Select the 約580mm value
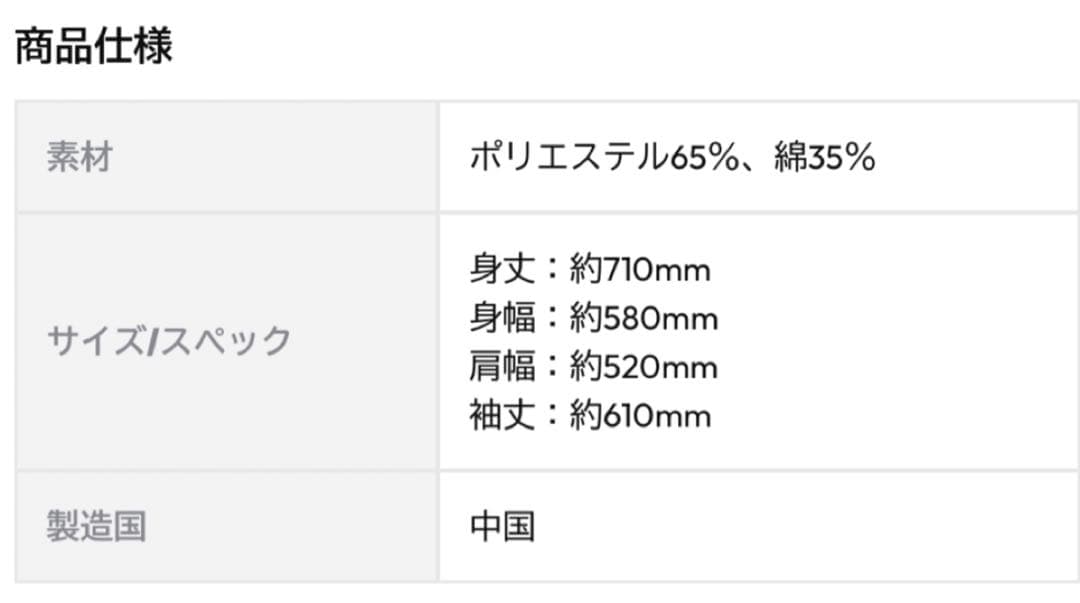This screenshot has width=1080, height=603. coord(644,319)
